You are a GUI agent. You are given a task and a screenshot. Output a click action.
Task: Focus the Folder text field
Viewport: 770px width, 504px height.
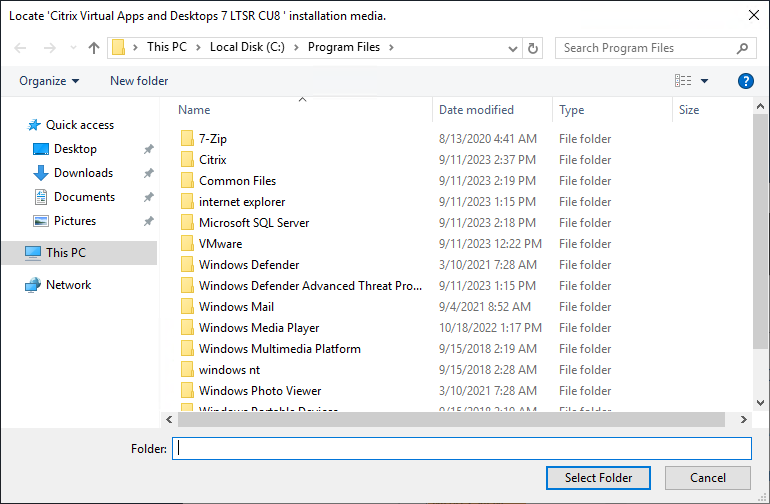462,448
